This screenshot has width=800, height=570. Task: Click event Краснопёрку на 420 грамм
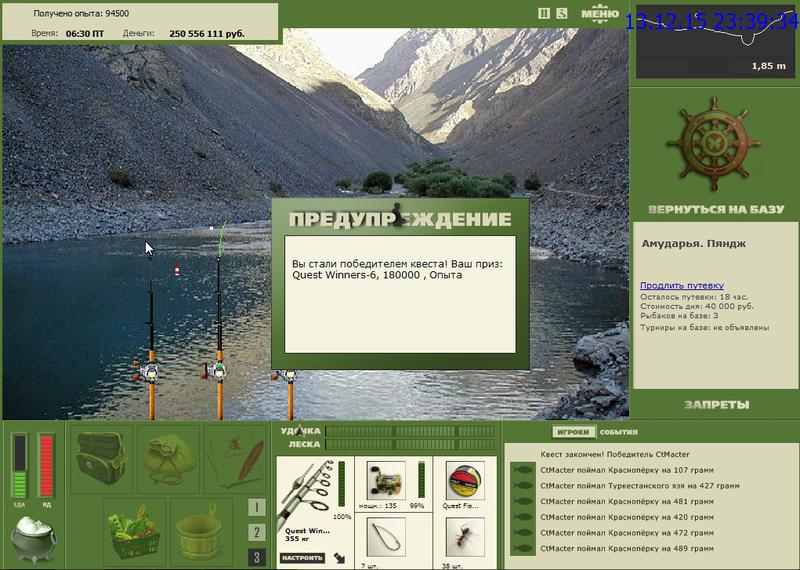coord(627,517)
